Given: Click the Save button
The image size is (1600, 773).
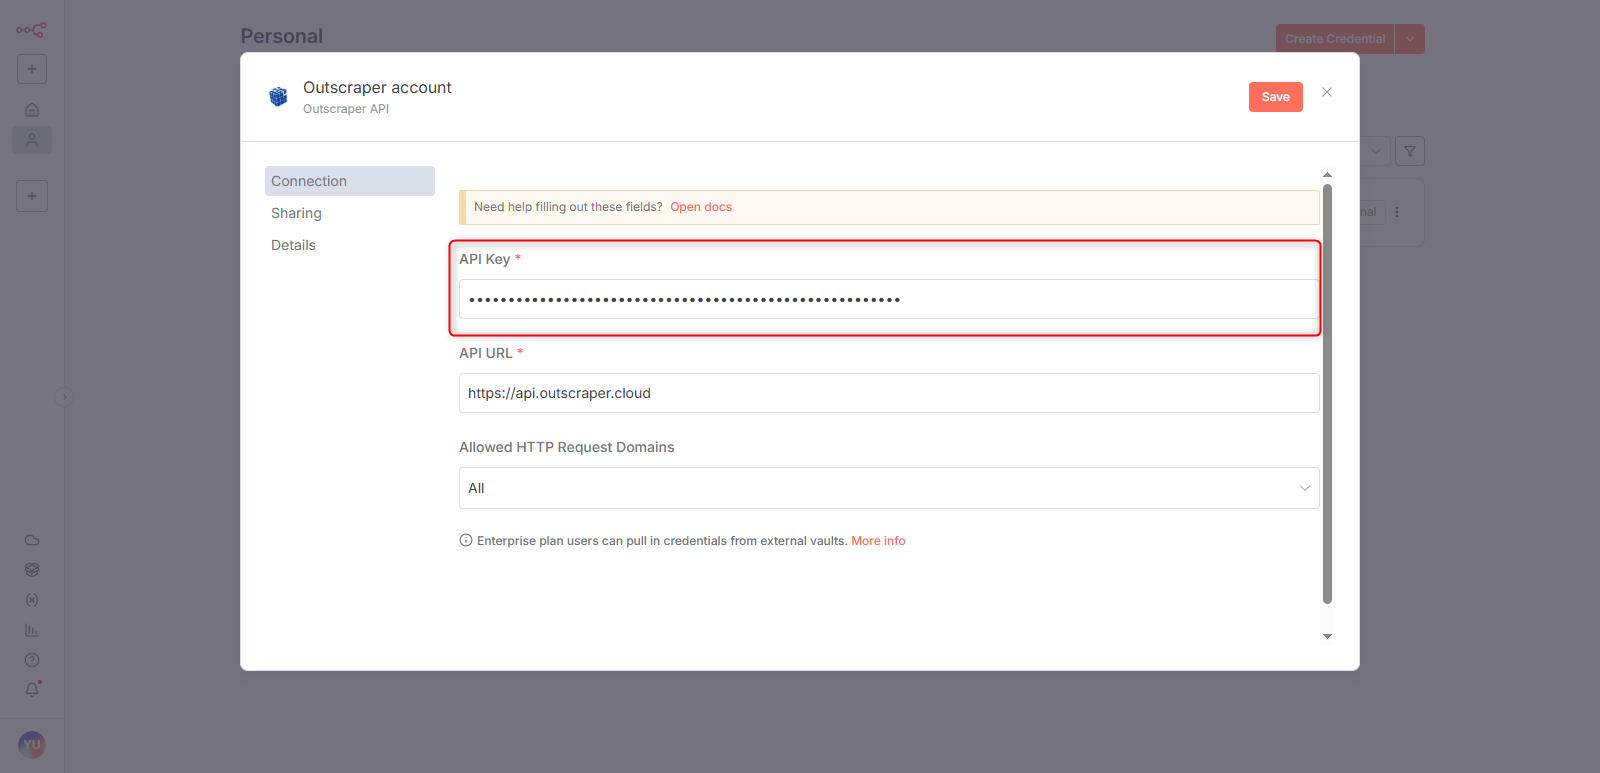Looking at the screenshot, I should (x=1275, y=97).
